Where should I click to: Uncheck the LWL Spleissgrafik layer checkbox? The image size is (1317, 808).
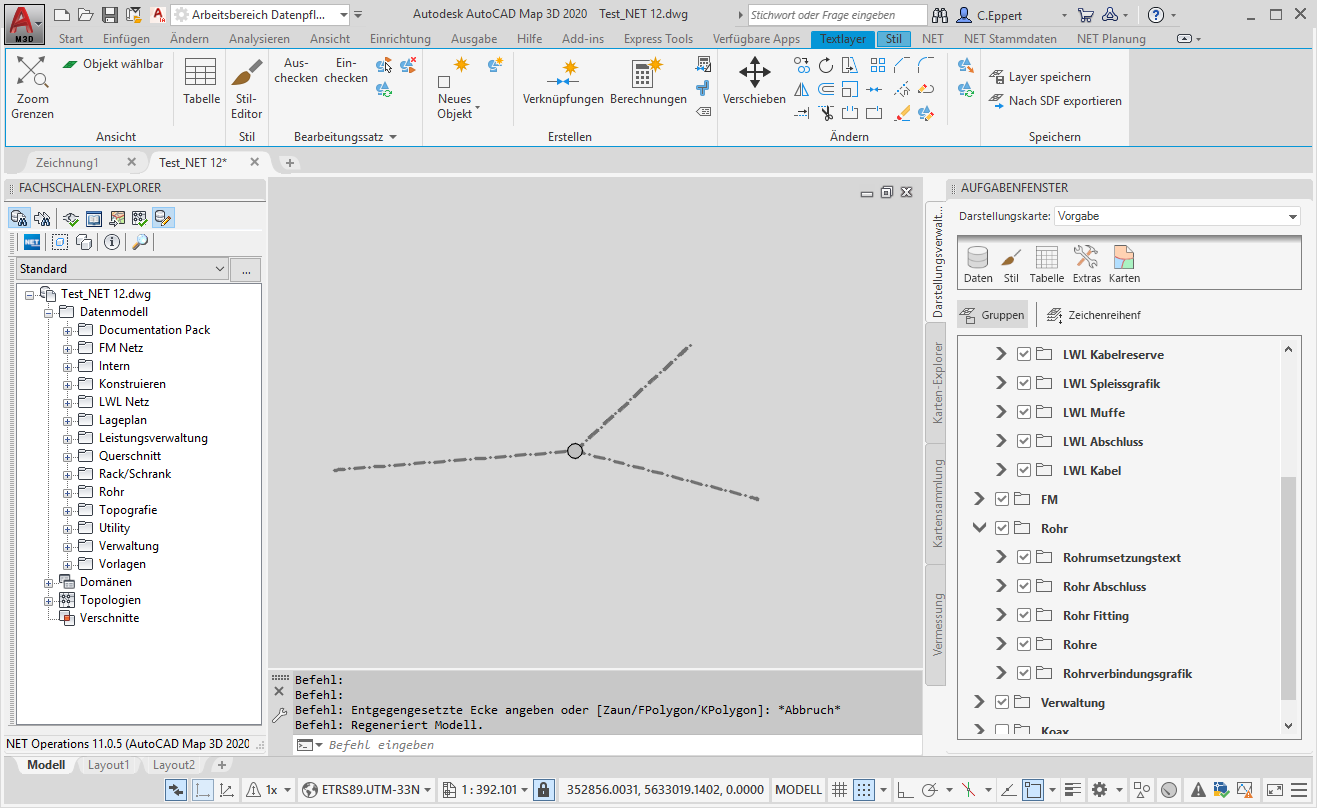[x=1024, y=384]
